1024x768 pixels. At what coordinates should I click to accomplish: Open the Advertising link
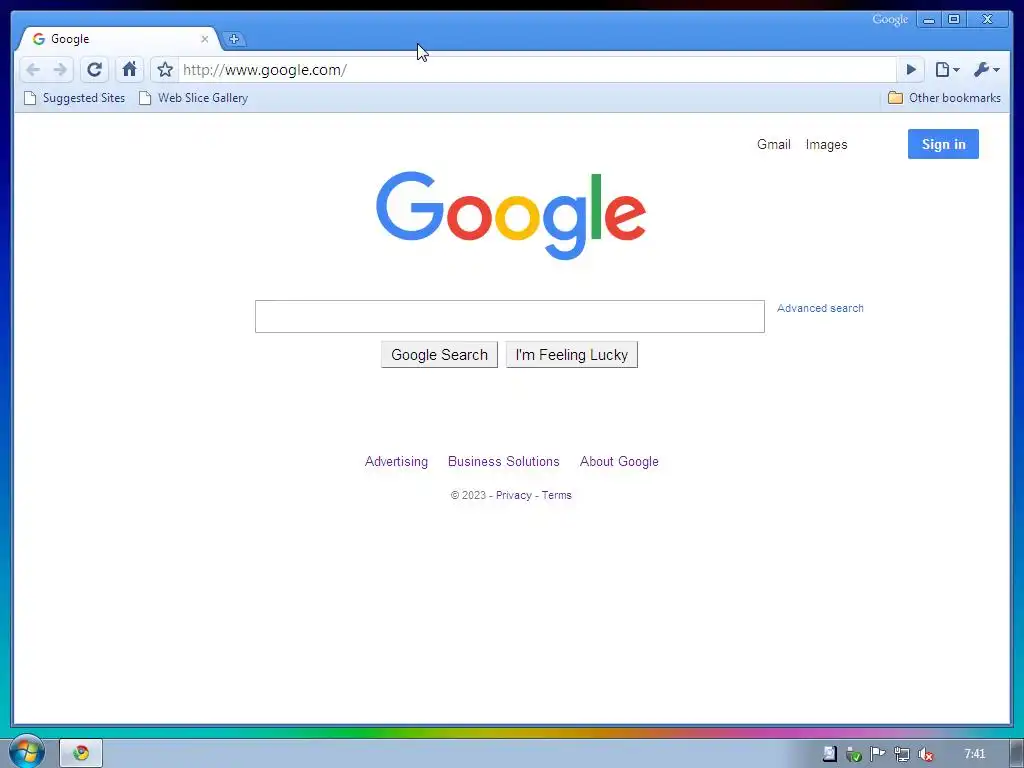(396, 462)
